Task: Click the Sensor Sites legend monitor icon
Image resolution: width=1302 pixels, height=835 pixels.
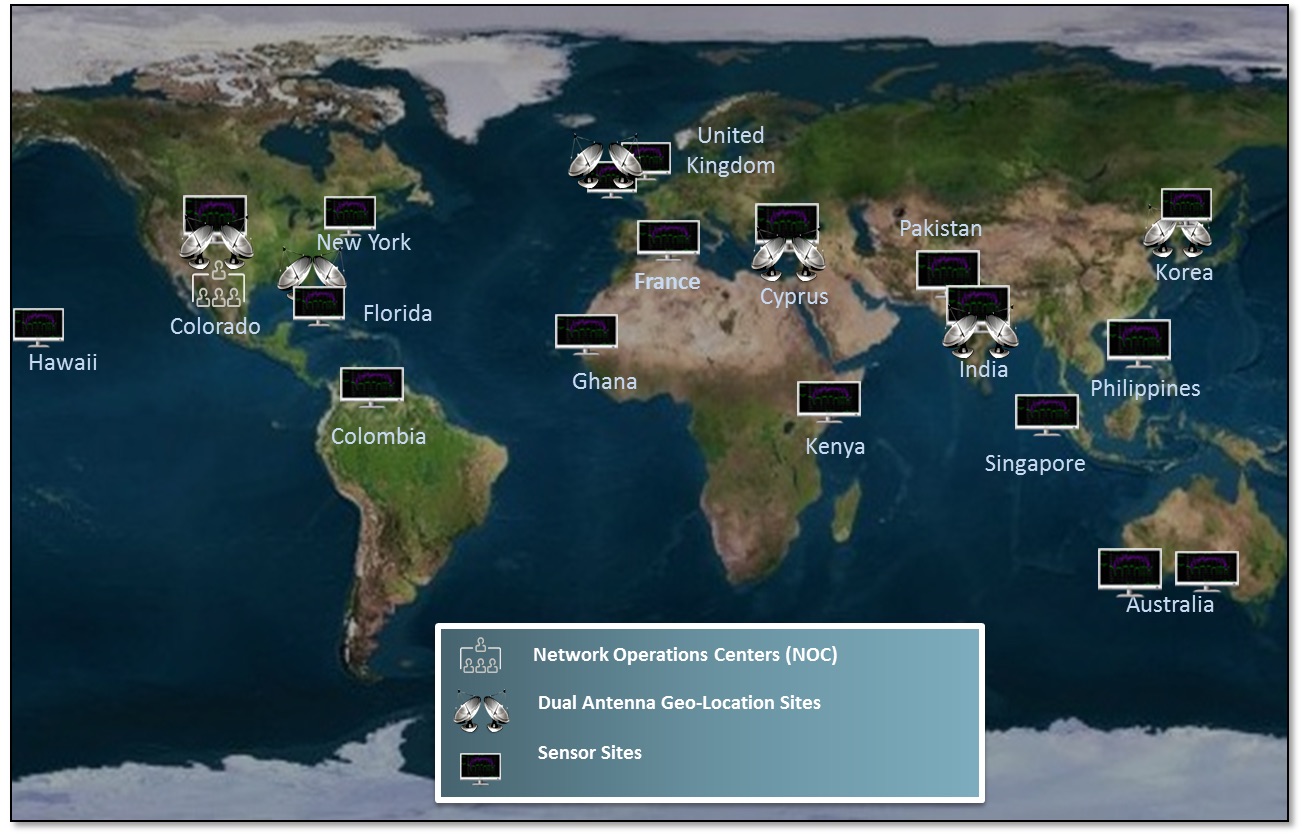Action: tap(480, 767)
